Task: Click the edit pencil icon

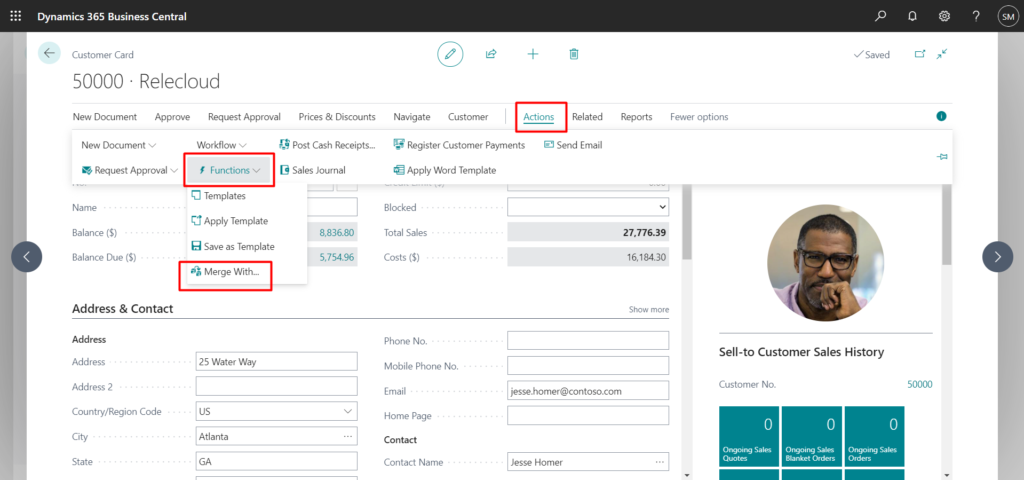Action: coord(450,54)
